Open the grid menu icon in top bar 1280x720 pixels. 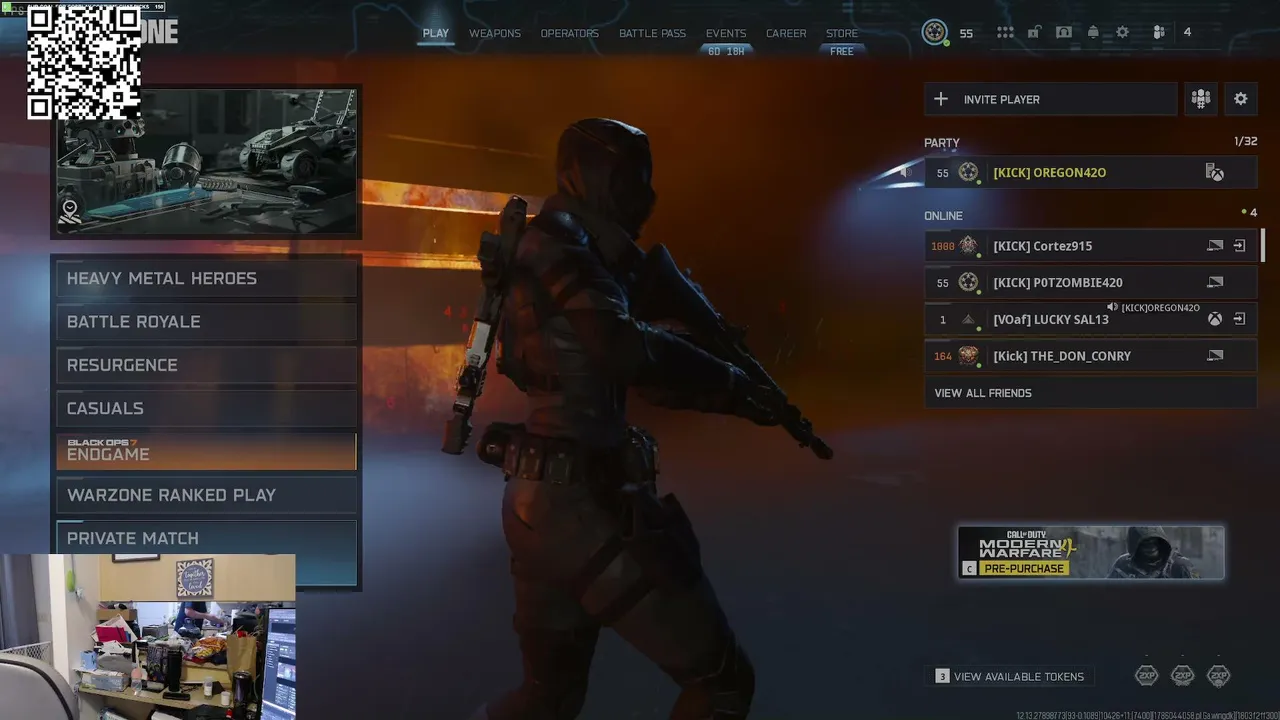pos(1005,32)
